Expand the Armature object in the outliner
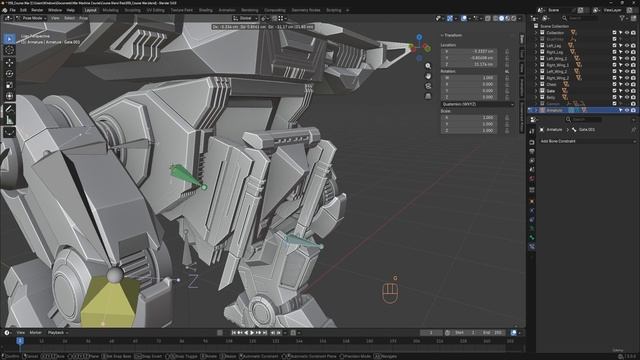 click(536, 110)
